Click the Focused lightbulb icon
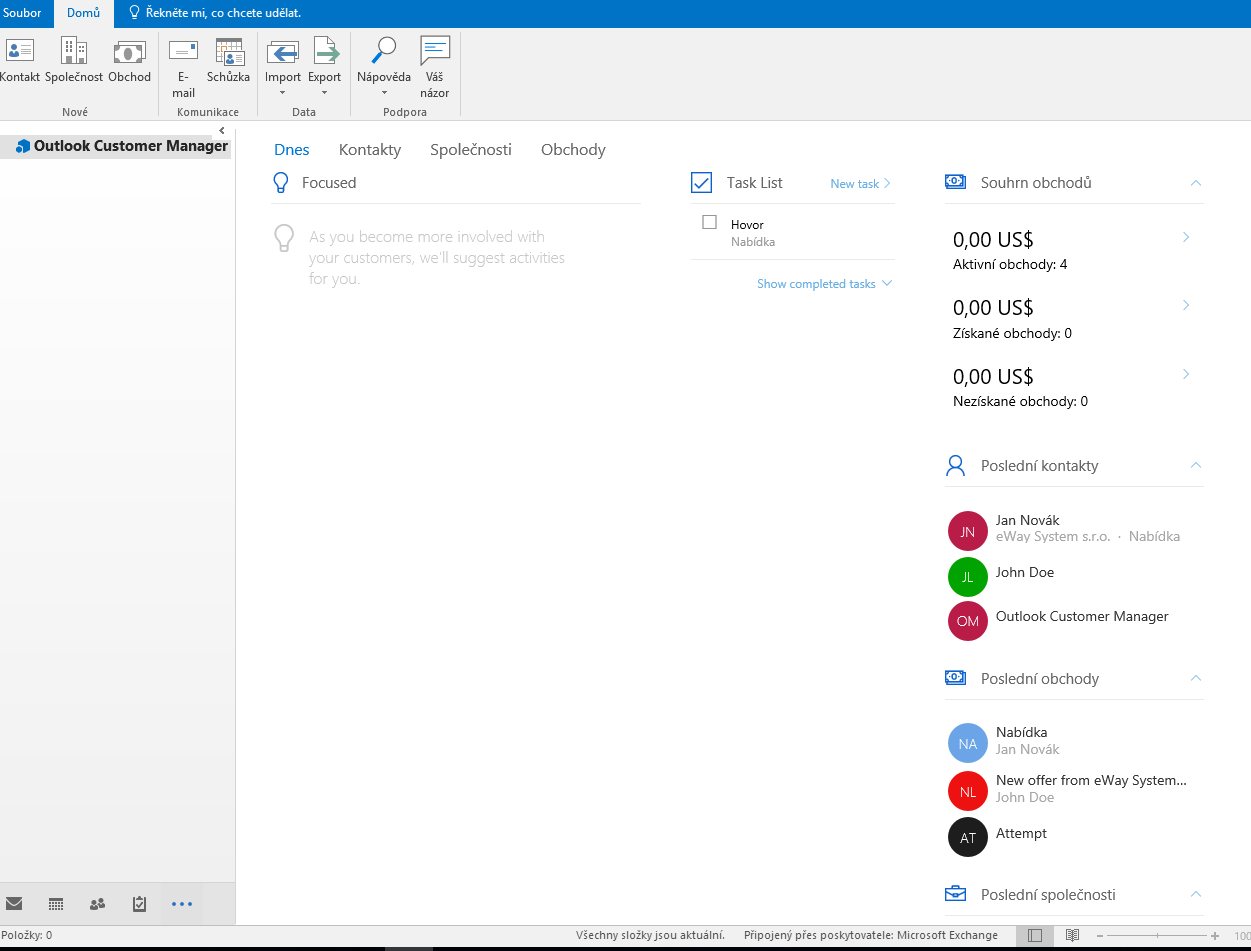This screenshot has height=951, width=1251. pyautogui.click(x=281, y=182)
